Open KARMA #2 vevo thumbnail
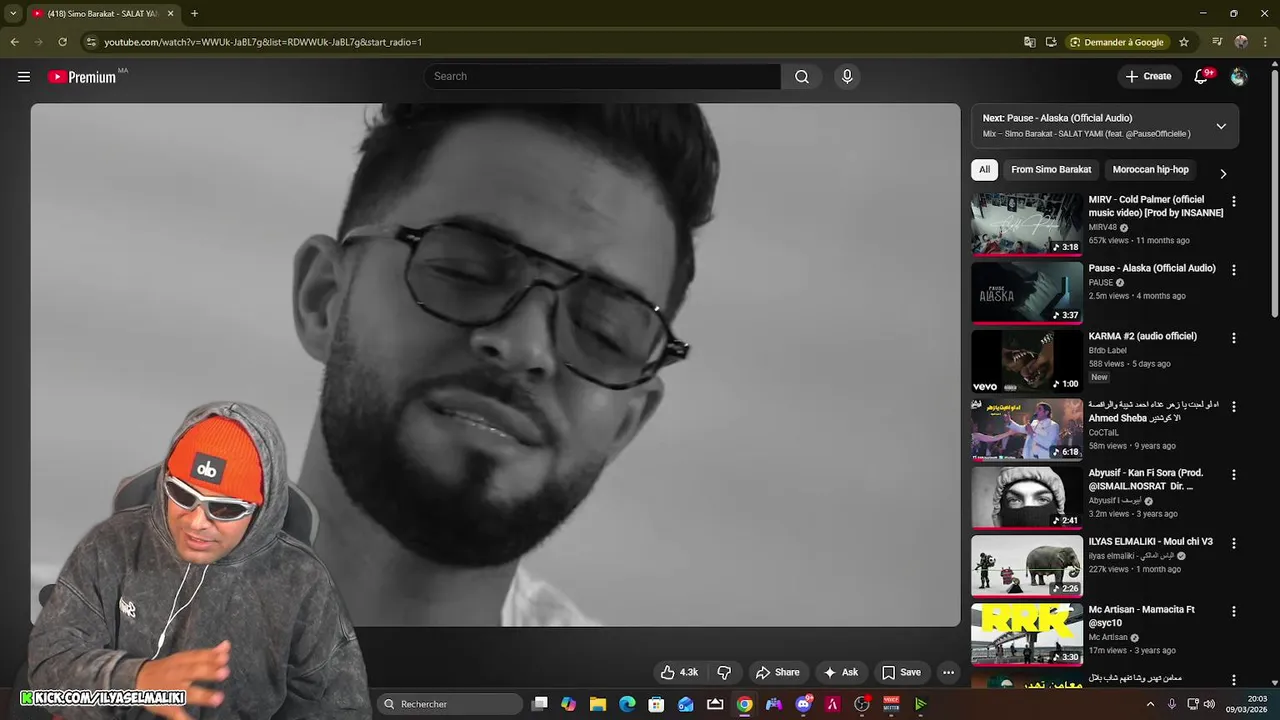Viewport: 1280px width, 720px height. pos(1027,361)
